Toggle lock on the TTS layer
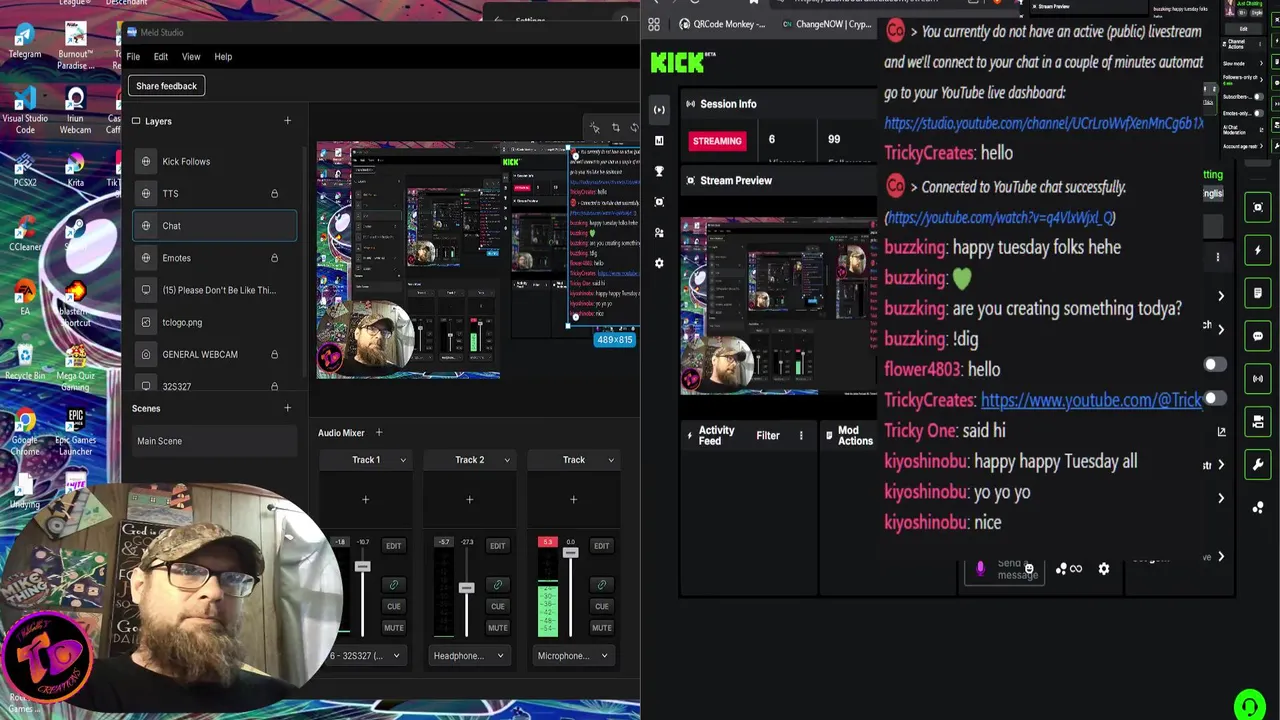1280x720 pixels. tap(274, 194)
